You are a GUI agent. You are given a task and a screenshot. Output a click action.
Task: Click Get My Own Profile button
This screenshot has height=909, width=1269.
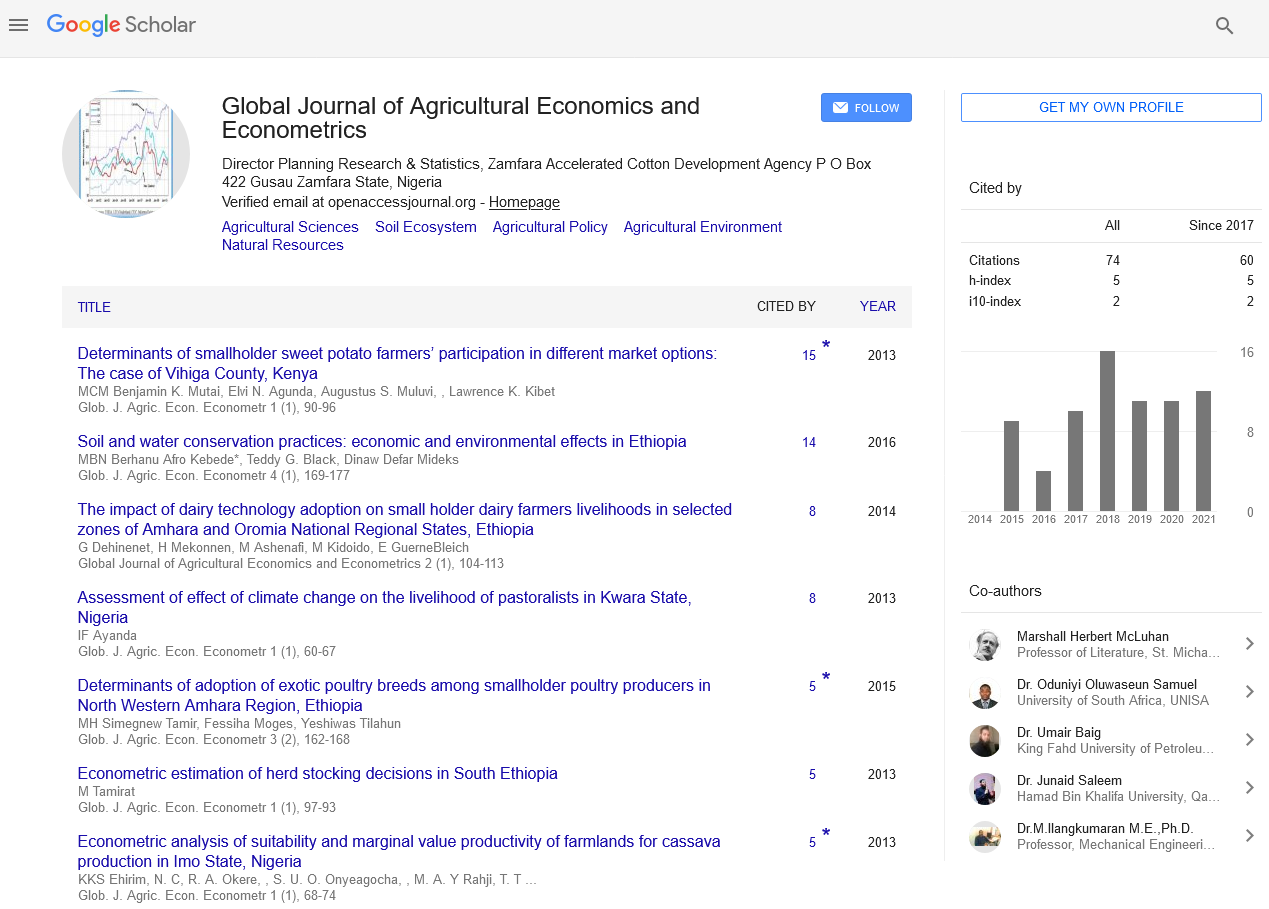tap(1111, 108)
